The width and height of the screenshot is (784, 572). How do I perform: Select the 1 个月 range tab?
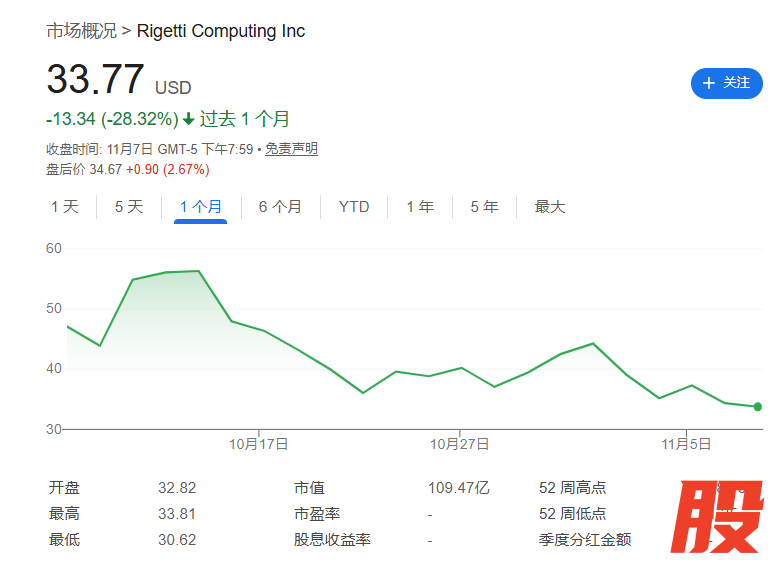point(200,207)
